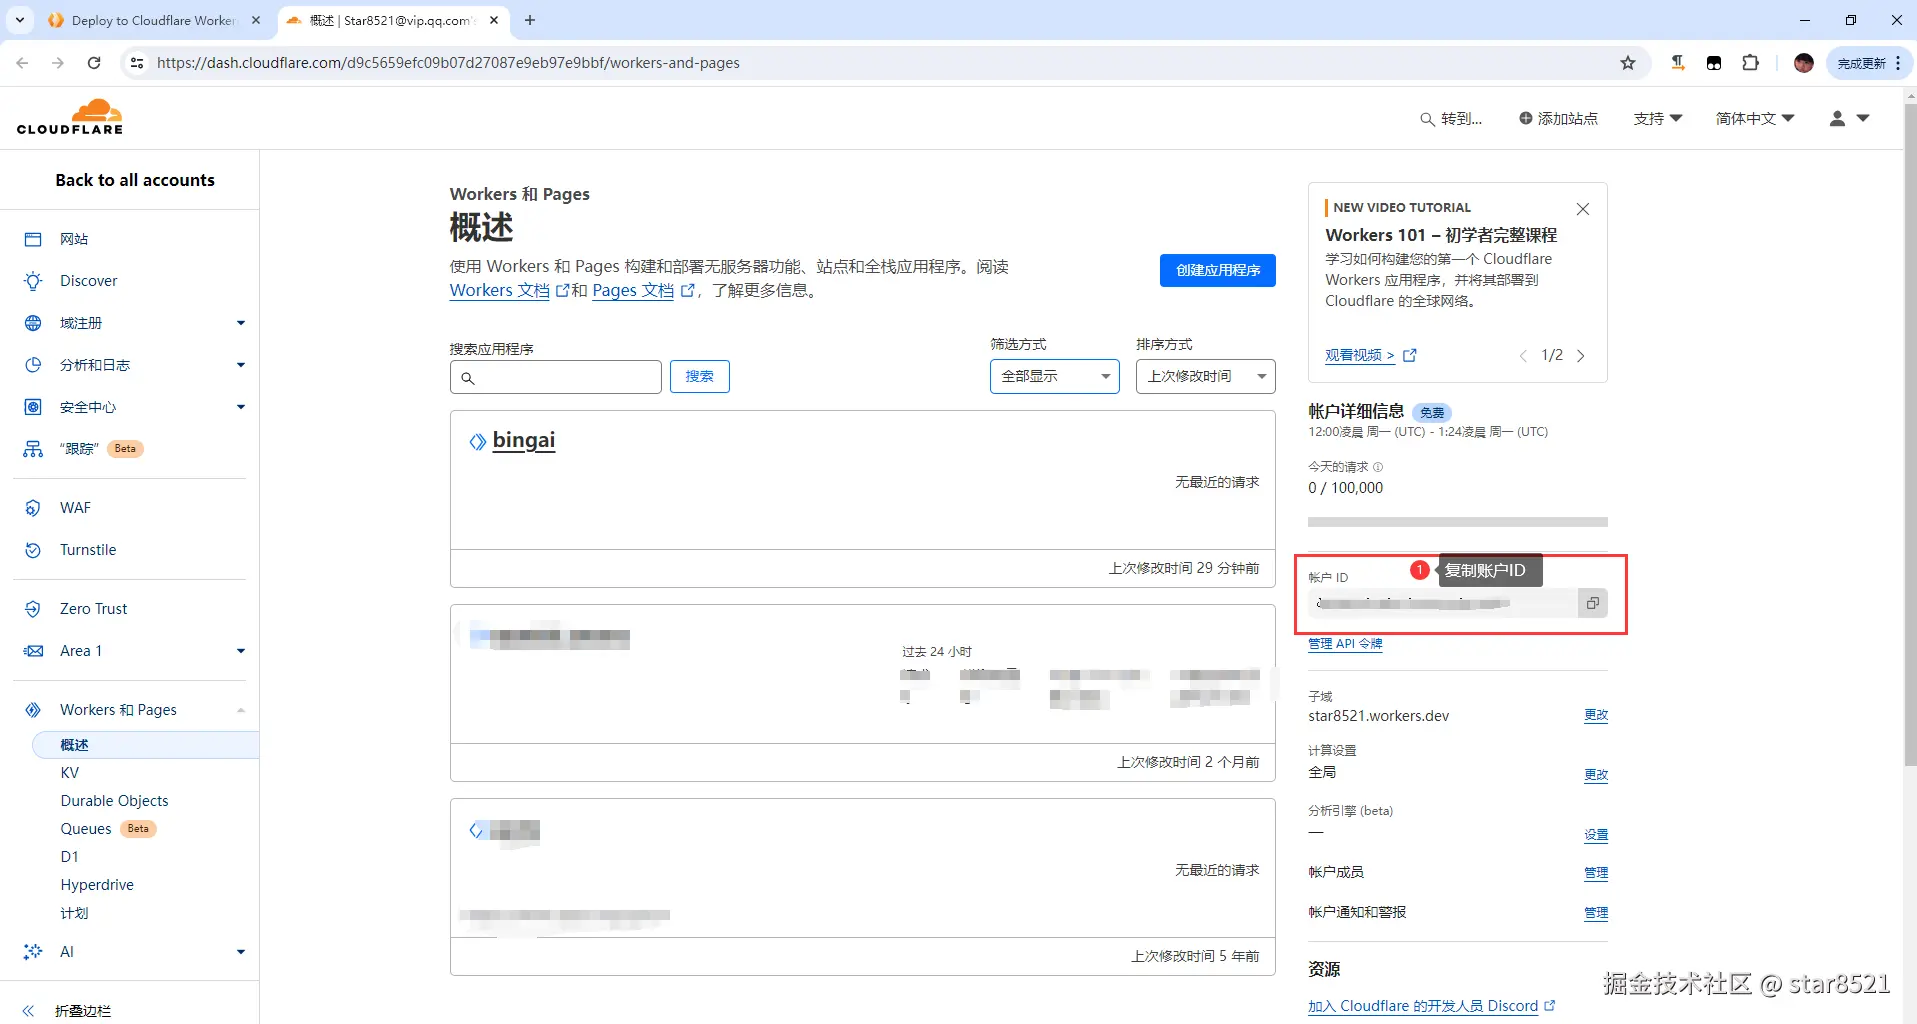1917x1024 pixels.
Task: Open the Pages 文档 link
Action: 643,291
